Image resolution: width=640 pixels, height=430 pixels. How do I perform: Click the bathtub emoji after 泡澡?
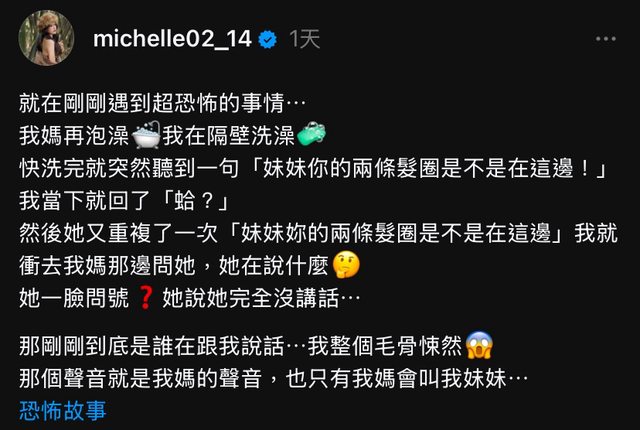pos(146,135)
